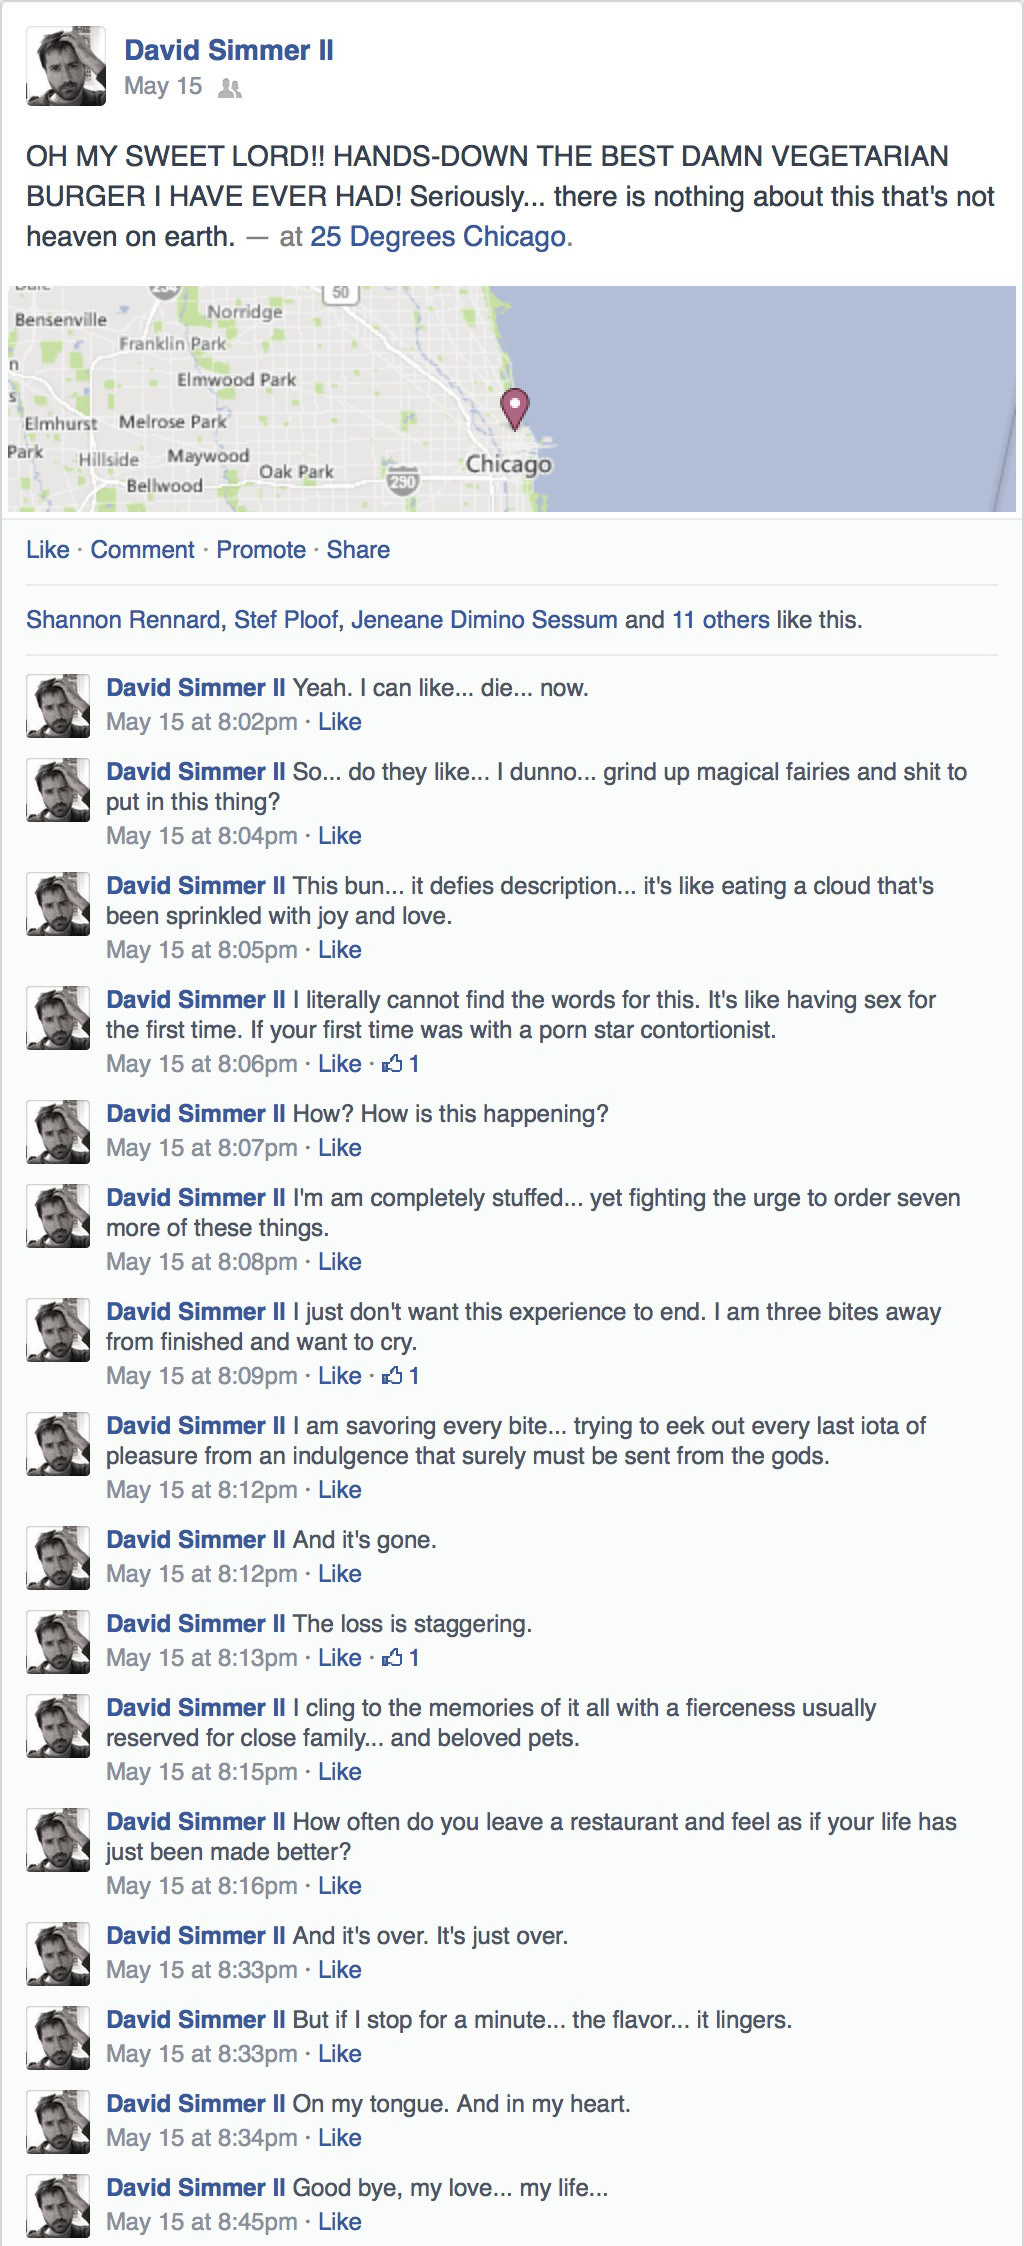Share the post
The height and width of the screenshot is (2246, 1024).
pos(358,550)
